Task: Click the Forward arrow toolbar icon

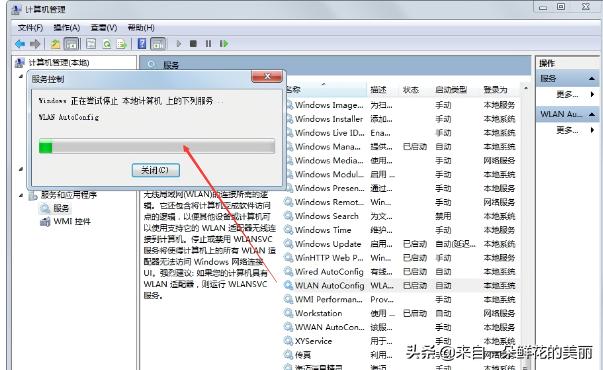Action: (35, 44)
